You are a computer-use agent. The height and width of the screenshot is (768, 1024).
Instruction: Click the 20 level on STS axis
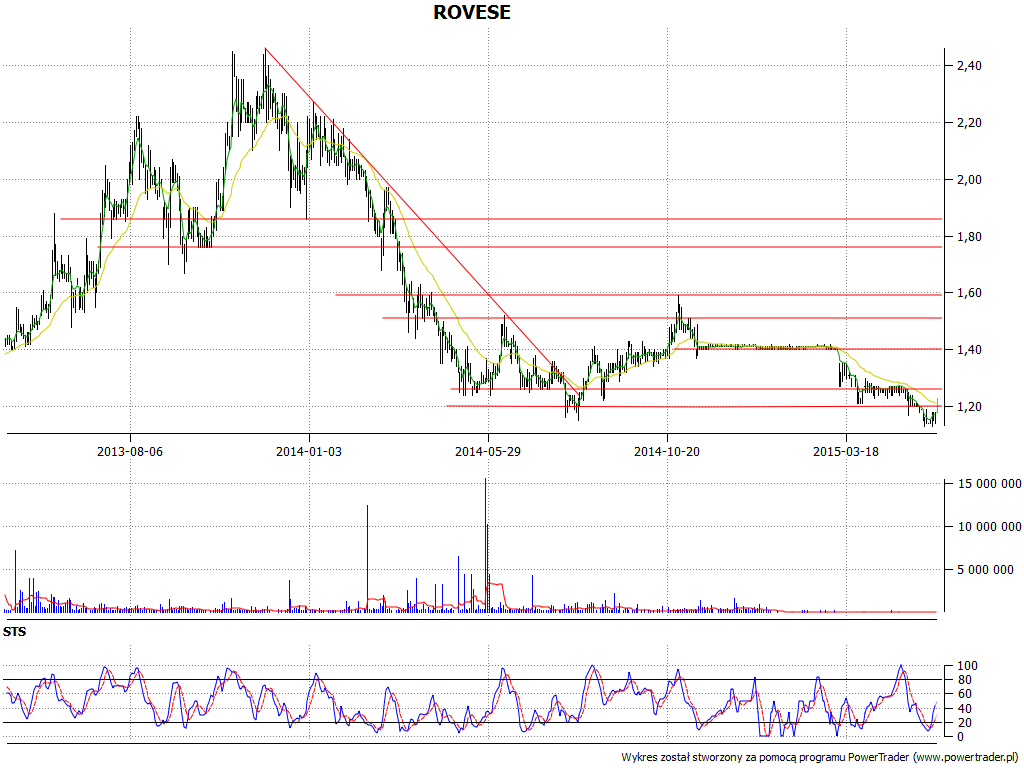pyautogui.click(x=967, y=722)
